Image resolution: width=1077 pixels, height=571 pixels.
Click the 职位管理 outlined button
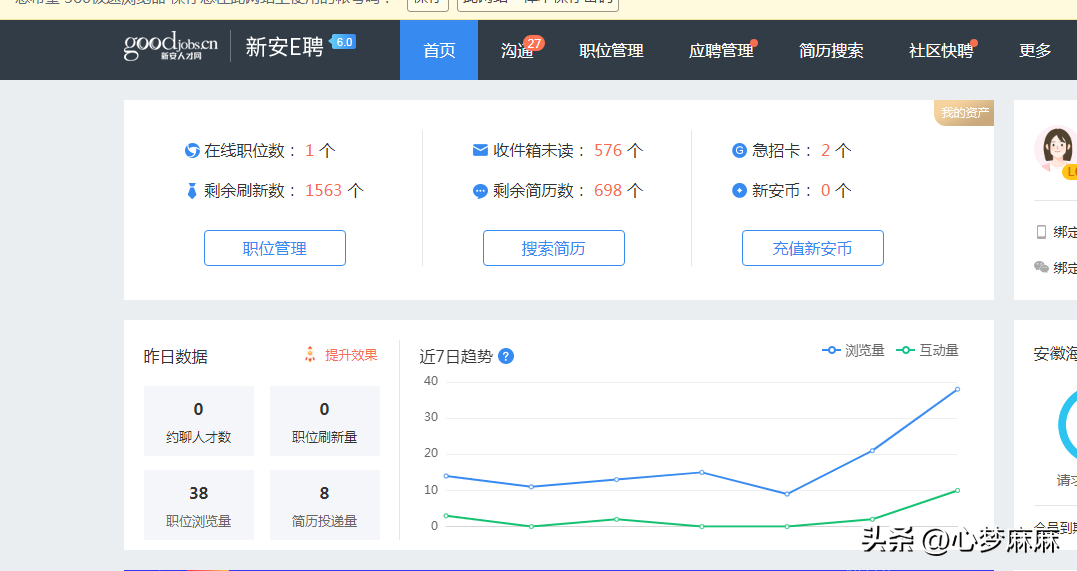(x=275, y=248)
